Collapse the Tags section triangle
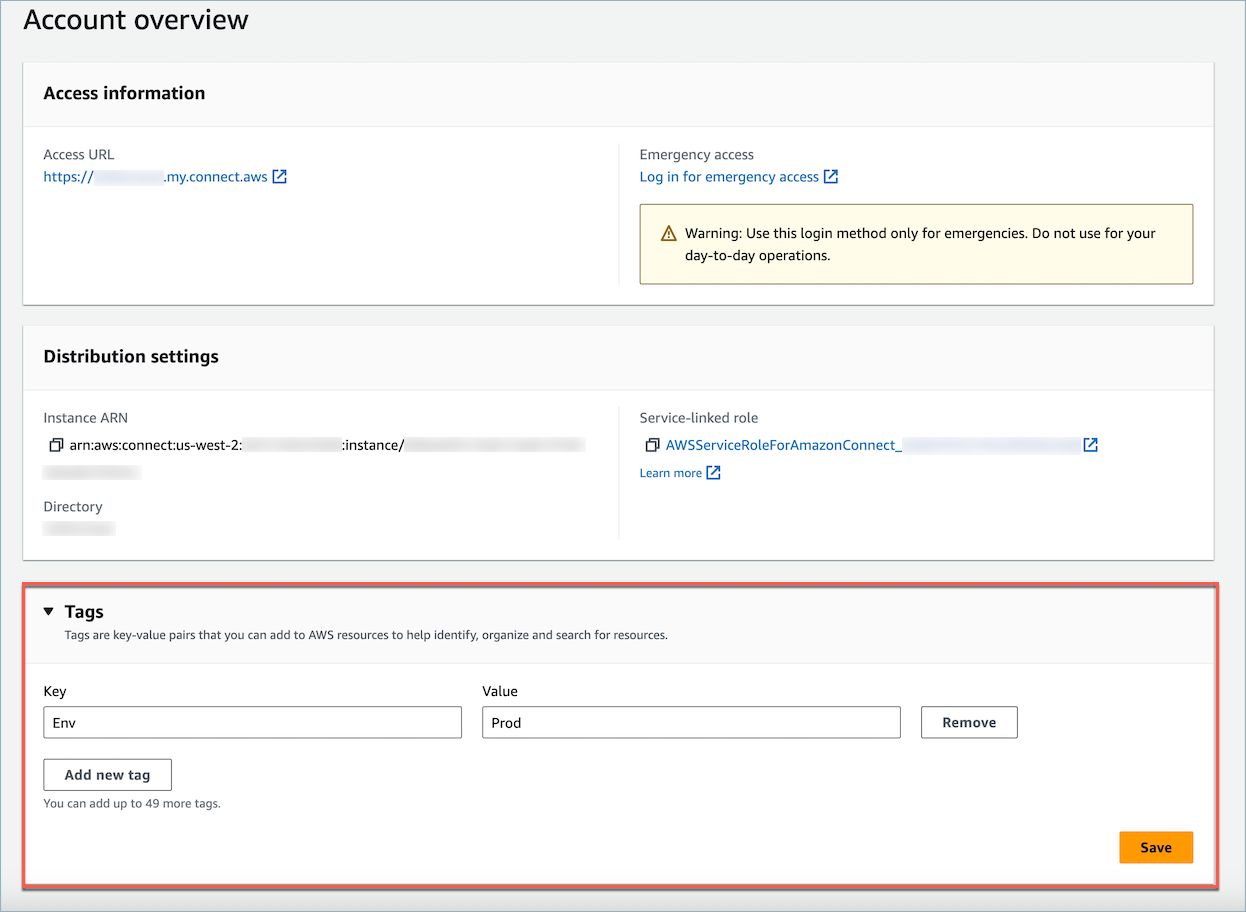Image resolution: width=1246 pixels, height=912 pixels. tap(49, 612)
